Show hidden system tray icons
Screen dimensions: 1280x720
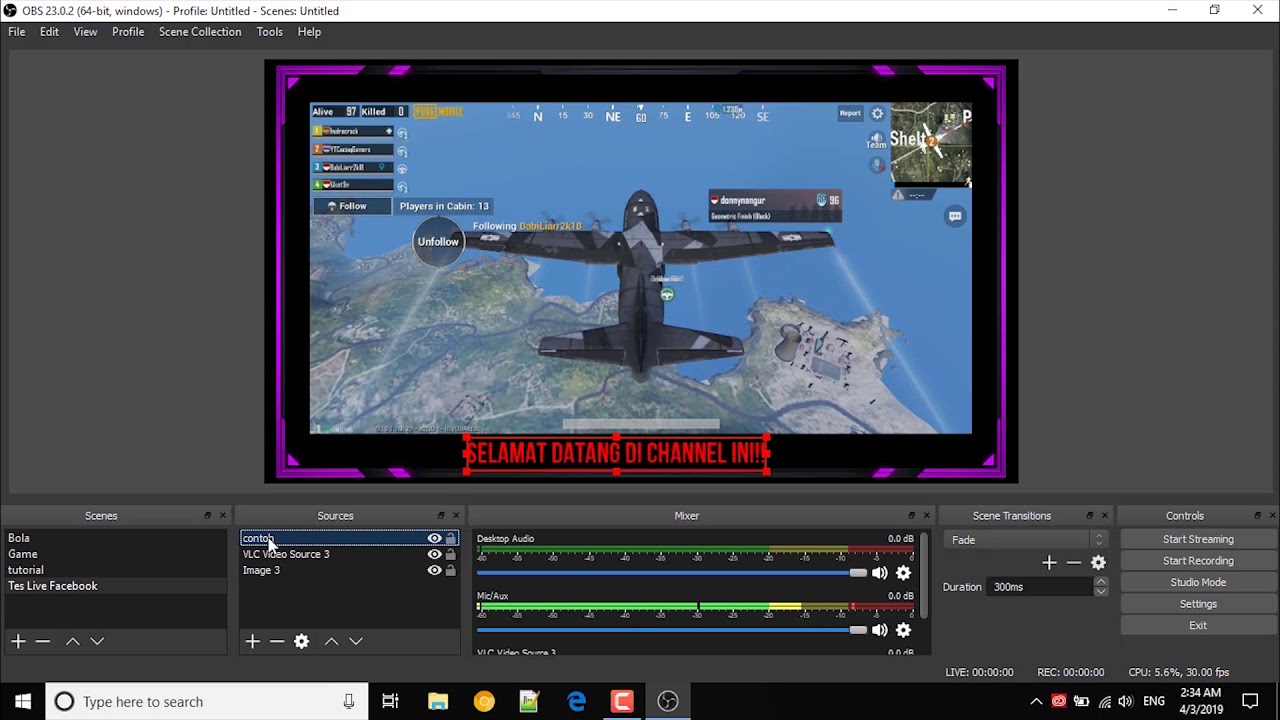pos(1036,701)
